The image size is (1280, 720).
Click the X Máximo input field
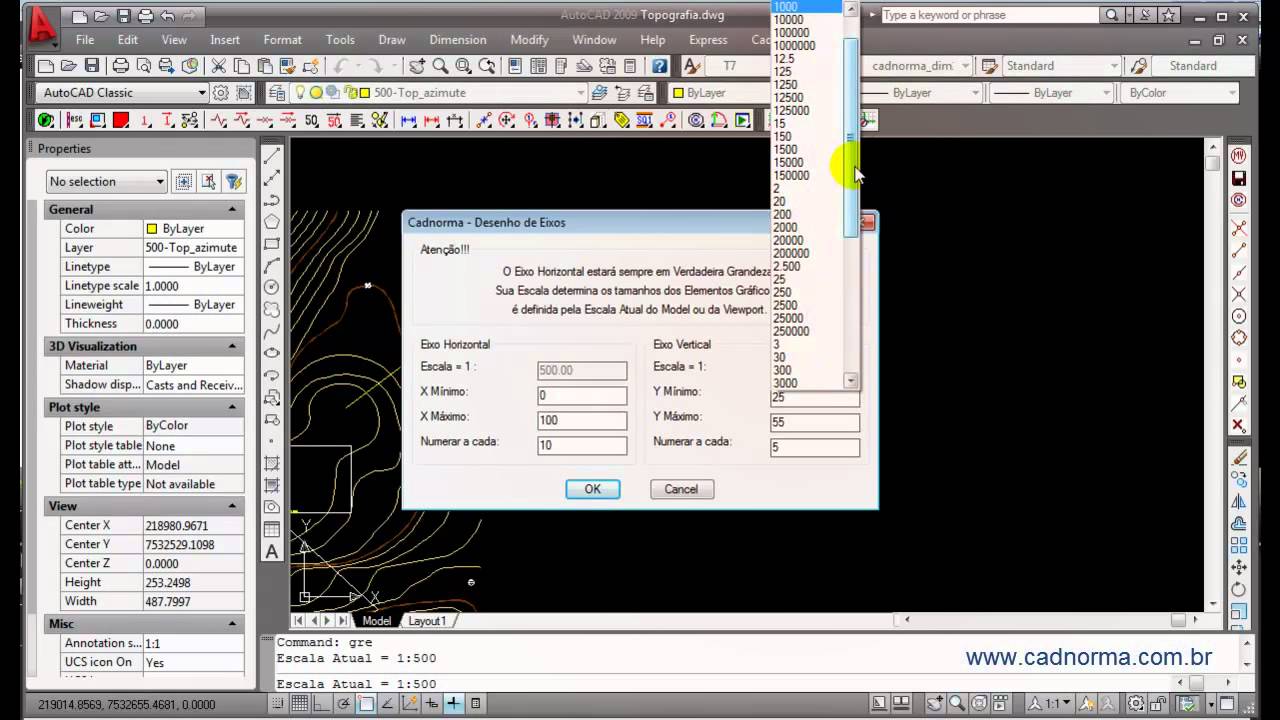(582, 420)
